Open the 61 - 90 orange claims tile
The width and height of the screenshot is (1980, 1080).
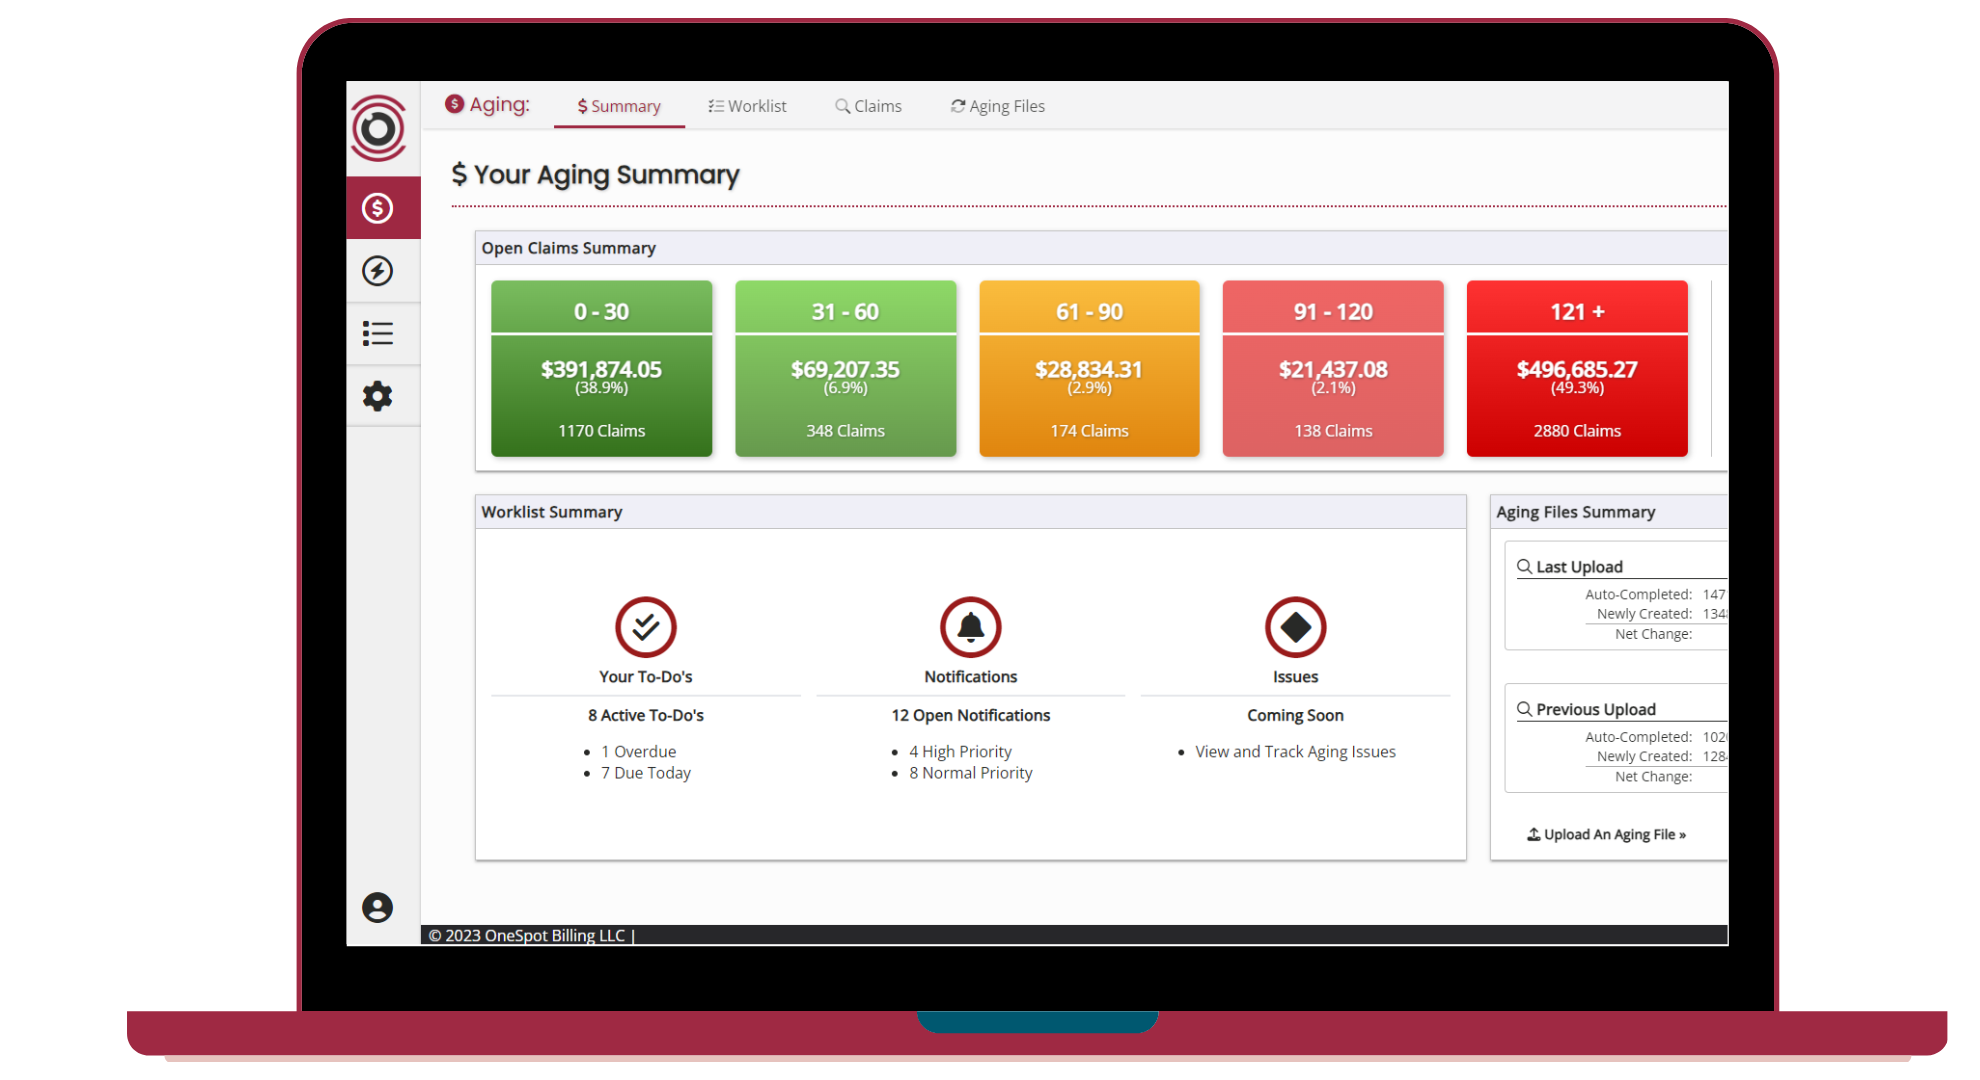[x=1089, y=369]
